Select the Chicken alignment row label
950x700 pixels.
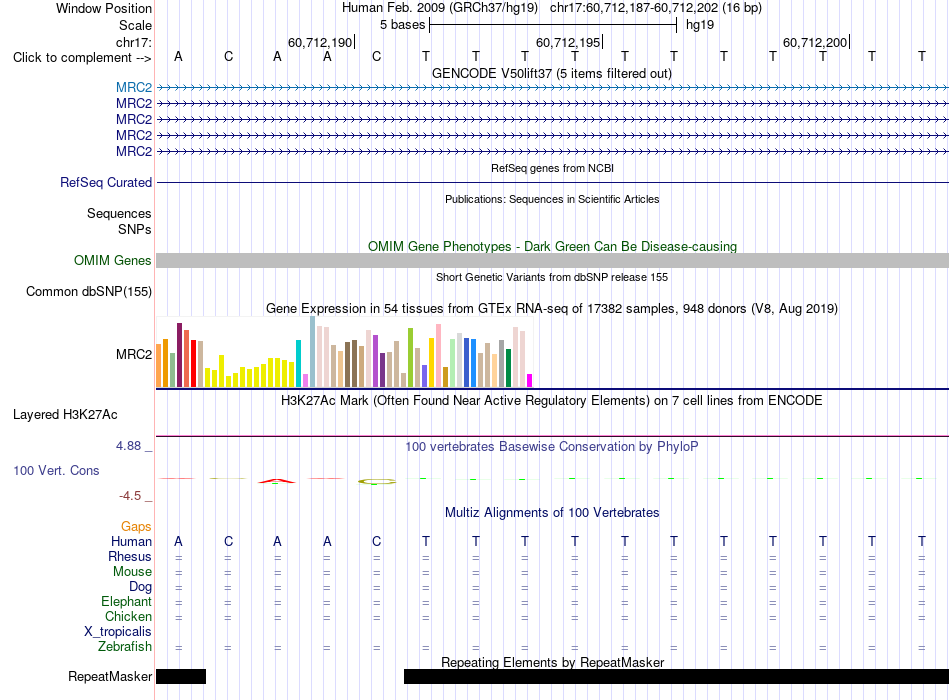(128, 616)
